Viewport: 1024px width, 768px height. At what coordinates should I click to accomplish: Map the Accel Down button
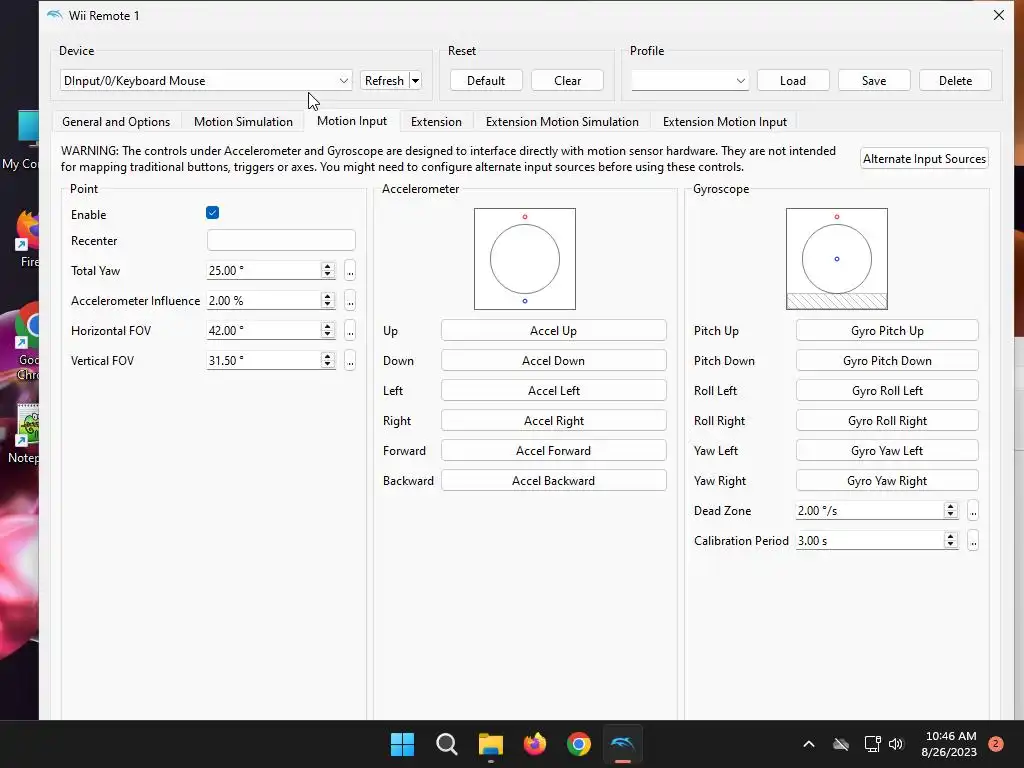pyautogui.click(x=553, y=360)
